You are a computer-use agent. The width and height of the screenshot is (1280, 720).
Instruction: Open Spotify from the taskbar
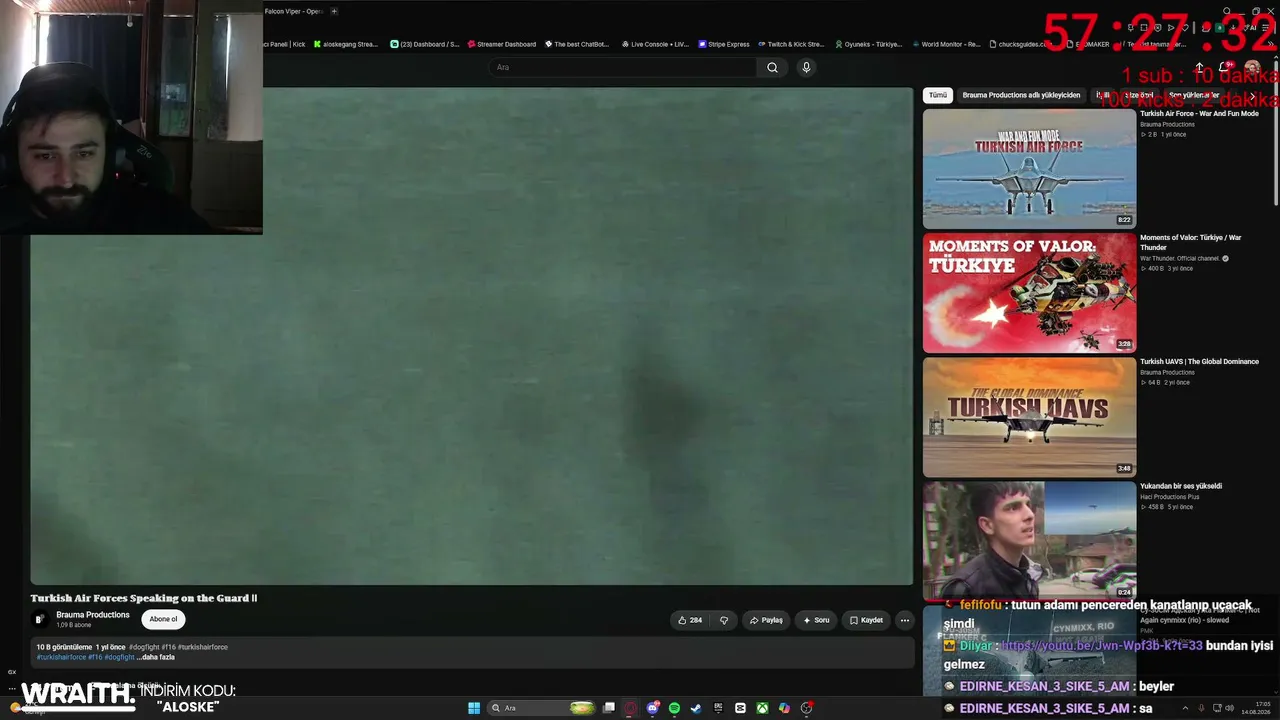coord(675,708)
